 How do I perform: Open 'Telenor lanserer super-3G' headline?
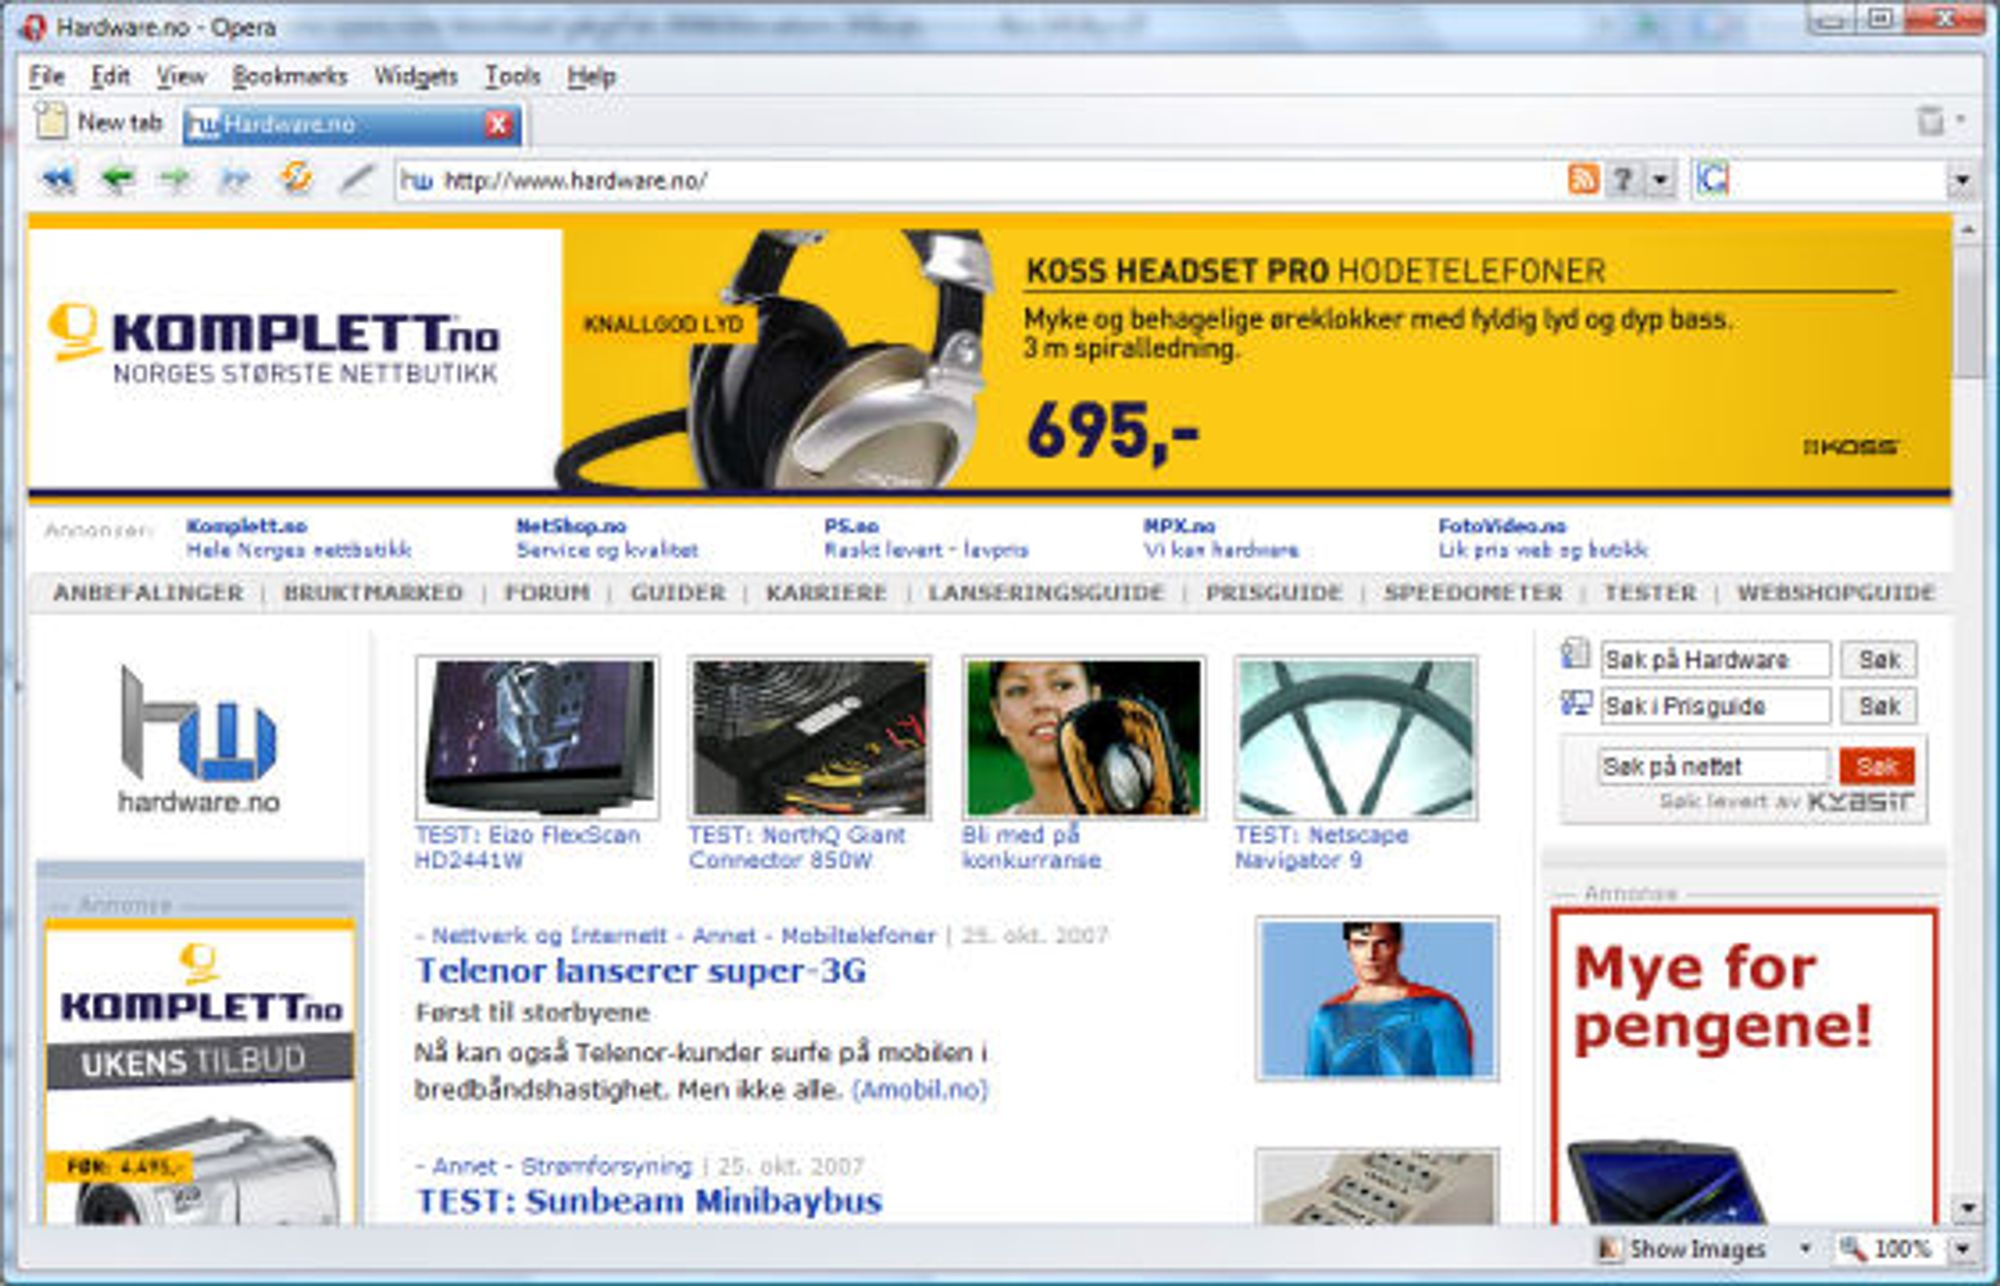(x=641, y=970)
